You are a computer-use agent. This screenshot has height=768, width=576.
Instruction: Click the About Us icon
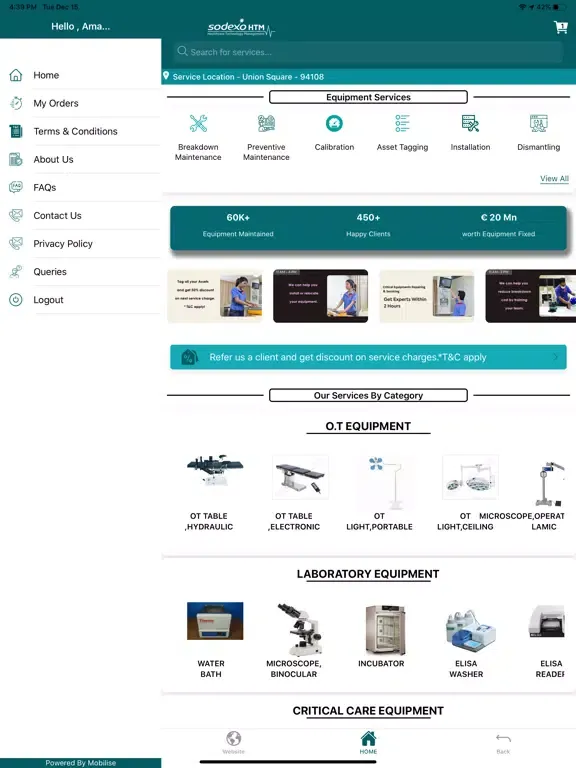[16, 159]
